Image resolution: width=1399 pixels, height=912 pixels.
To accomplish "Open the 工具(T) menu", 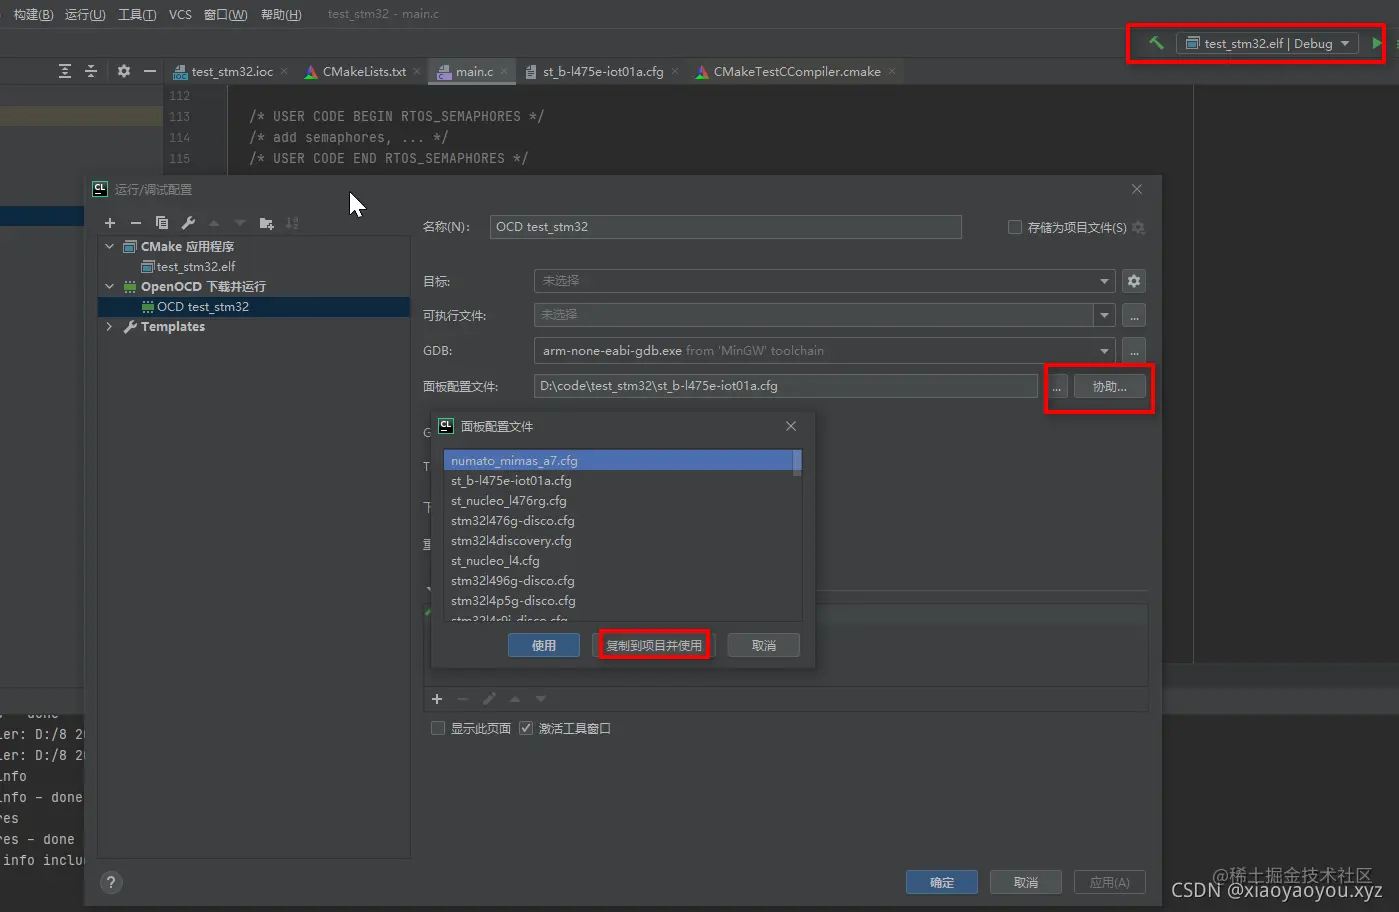I will click(137, 14).
